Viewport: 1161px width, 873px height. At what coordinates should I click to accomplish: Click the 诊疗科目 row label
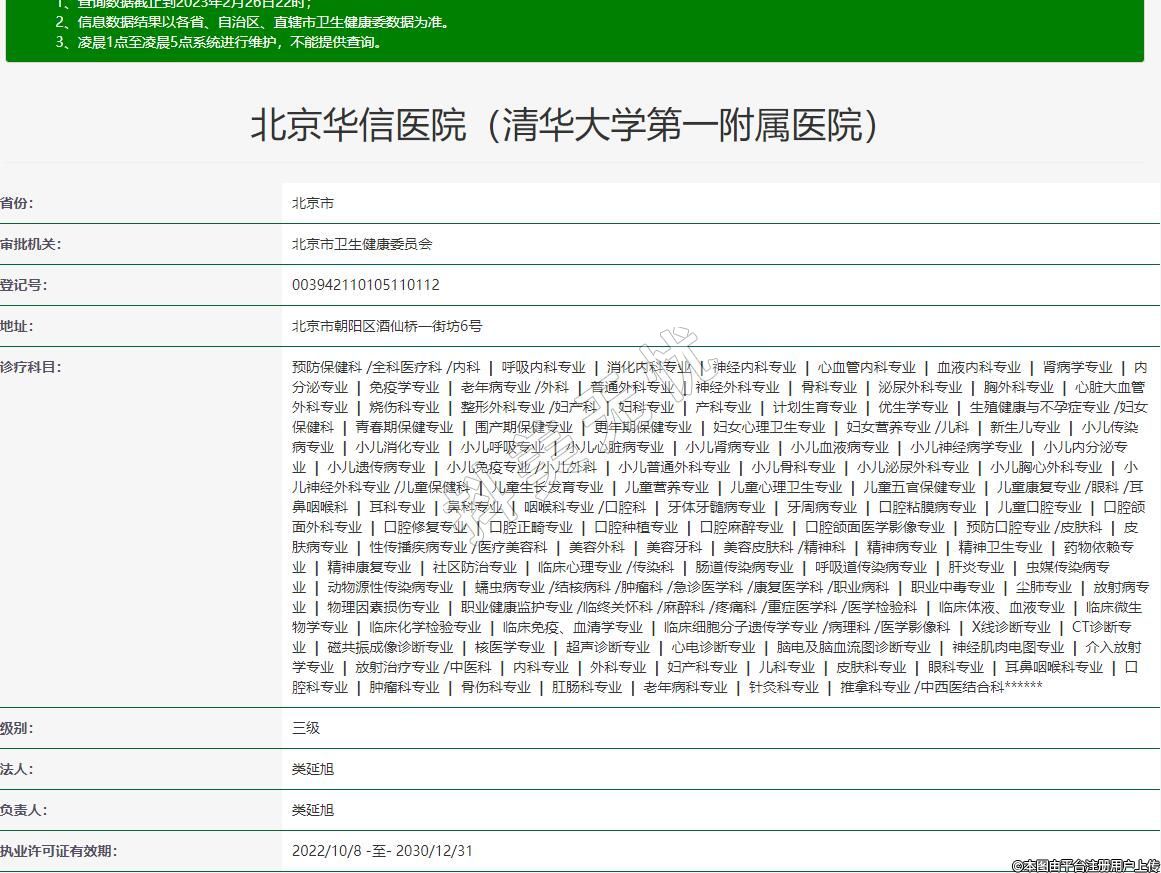point(30,367)
